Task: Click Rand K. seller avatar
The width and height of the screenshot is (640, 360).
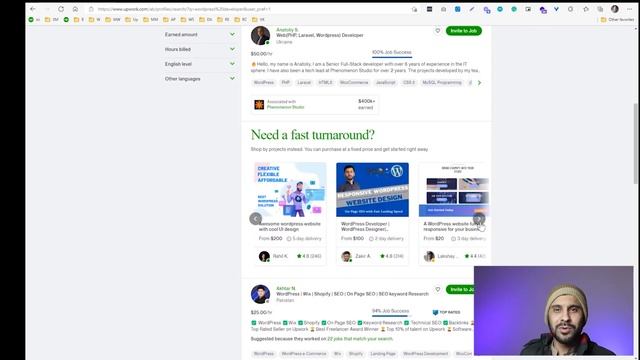Action: 264,256
